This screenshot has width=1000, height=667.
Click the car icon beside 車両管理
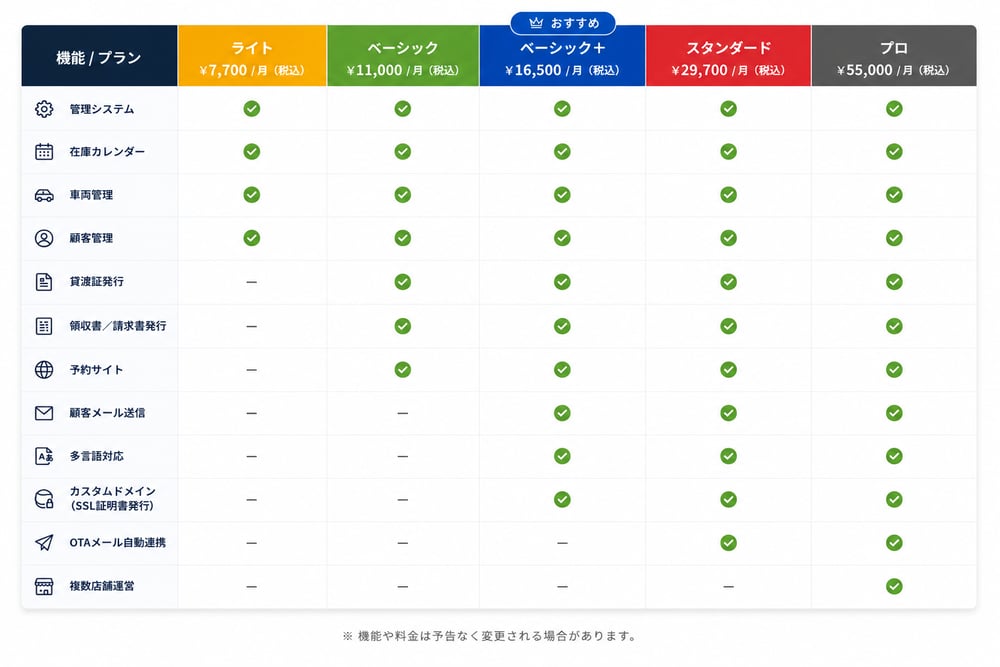click(x=44, y=195)
